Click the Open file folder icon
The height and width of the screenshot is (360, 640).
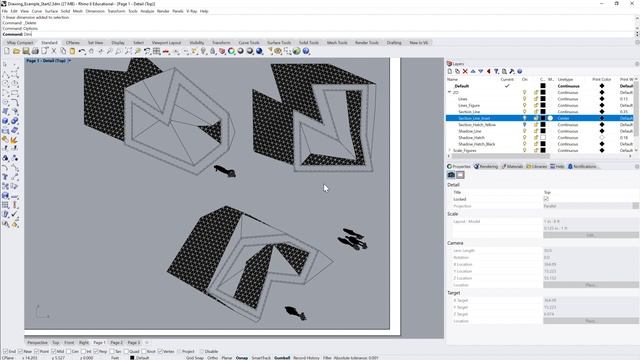point(16,51)
